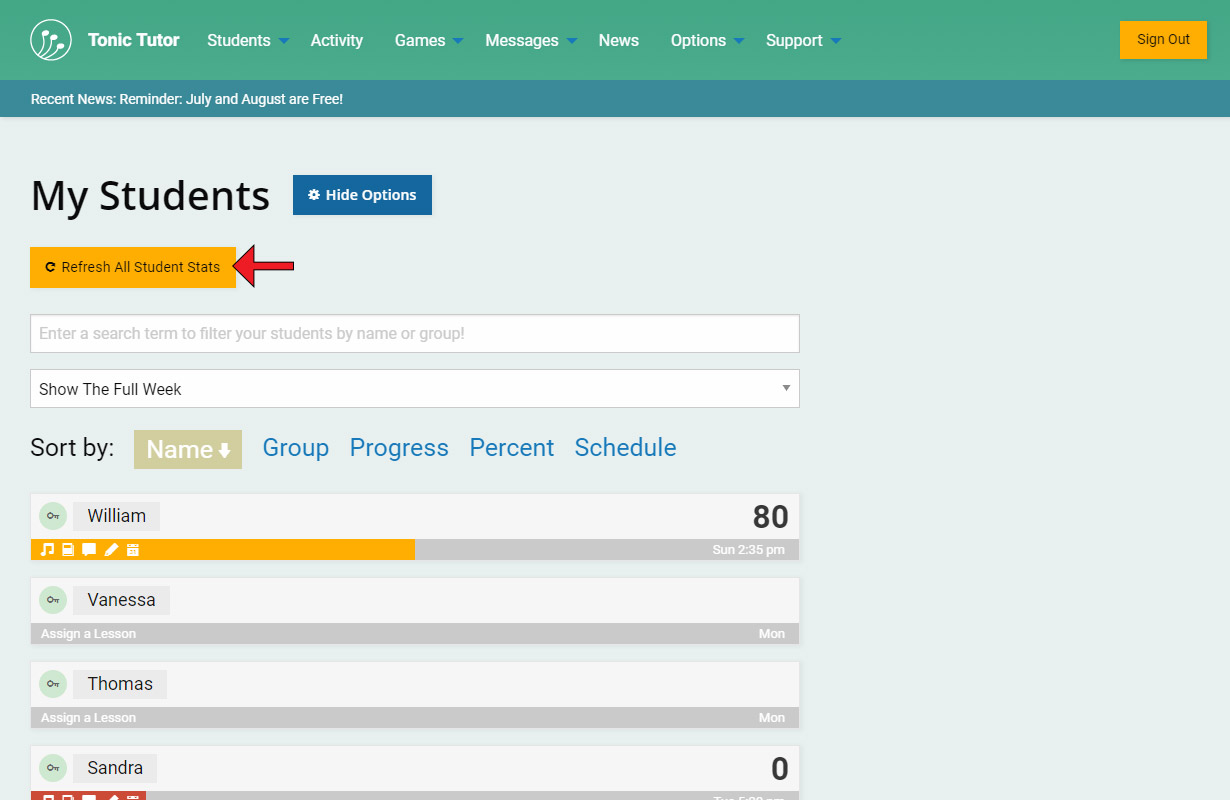Open the Activity page in the navigation bar
Image resolution: width=1230 pixels, height=800 pixels.
pos(336,40)
